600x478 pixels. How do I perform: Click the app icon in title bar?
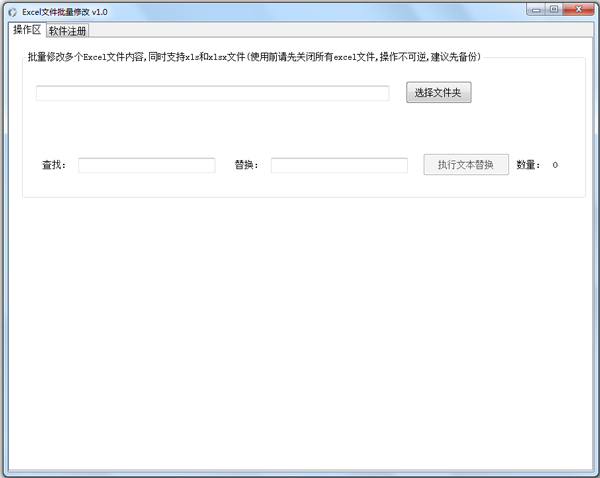pos(13,12)
